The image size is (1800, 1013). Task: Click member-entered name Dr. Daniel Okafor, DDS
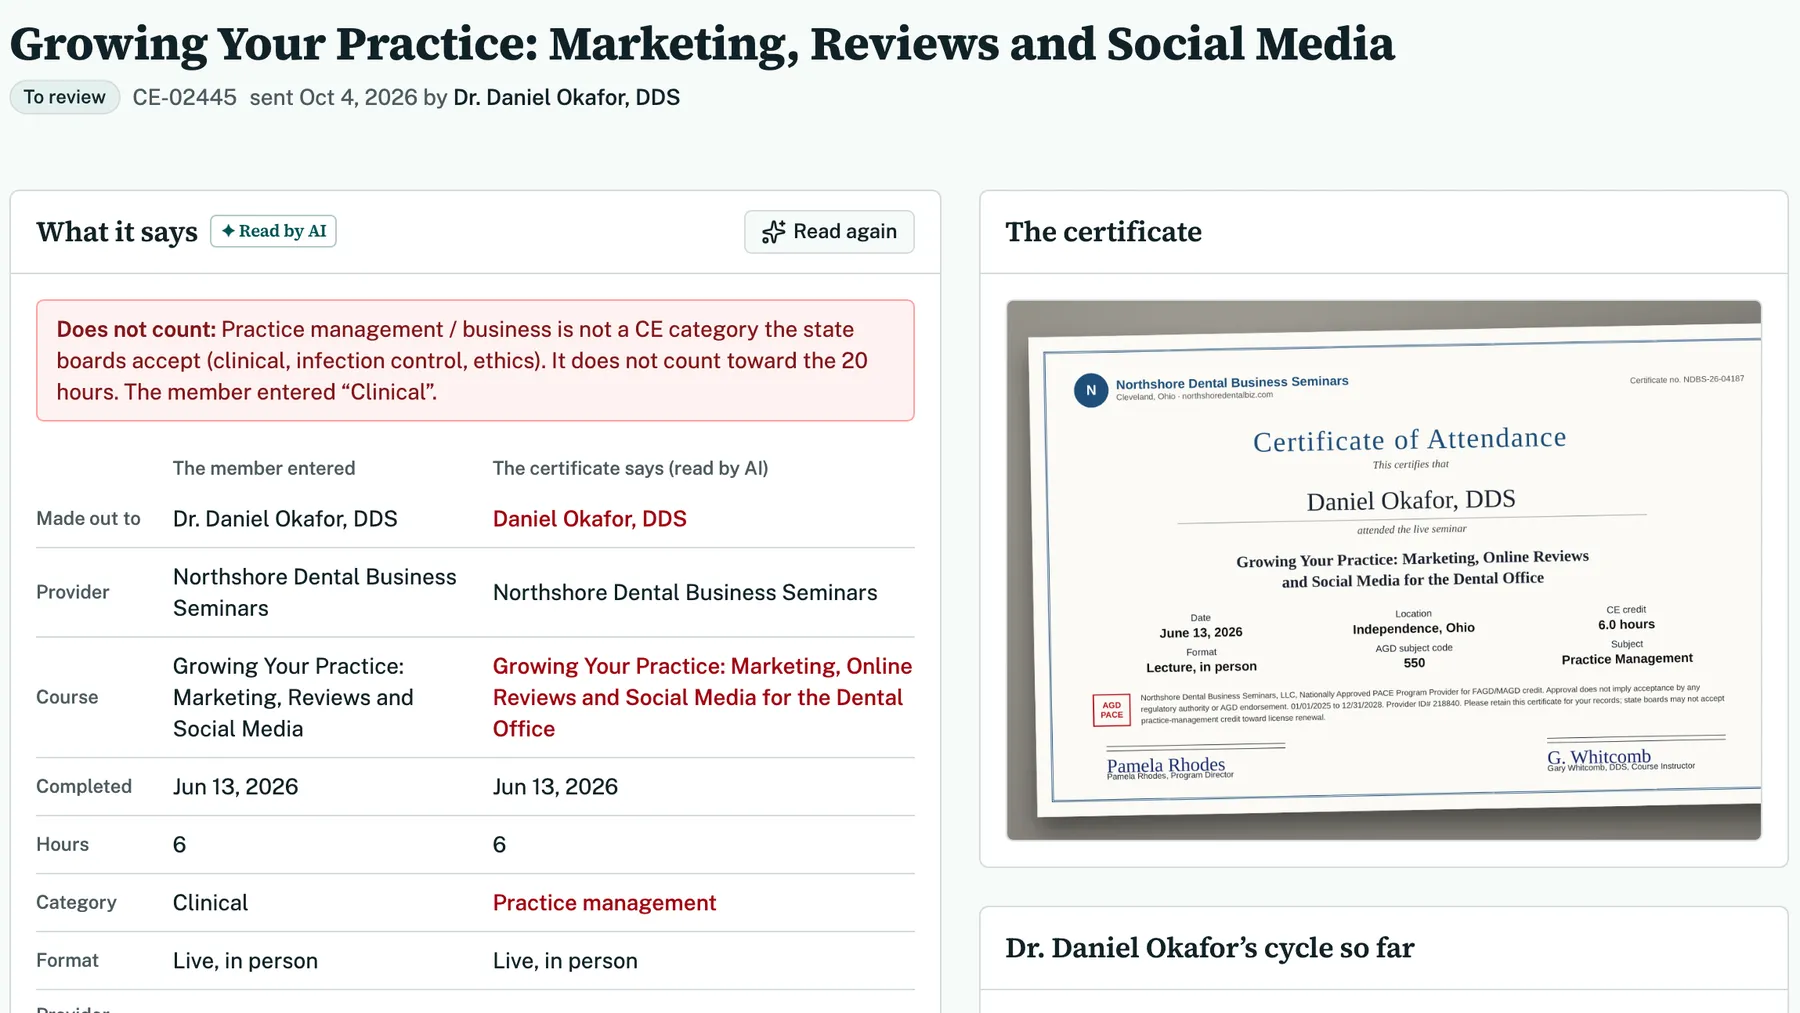285,519
